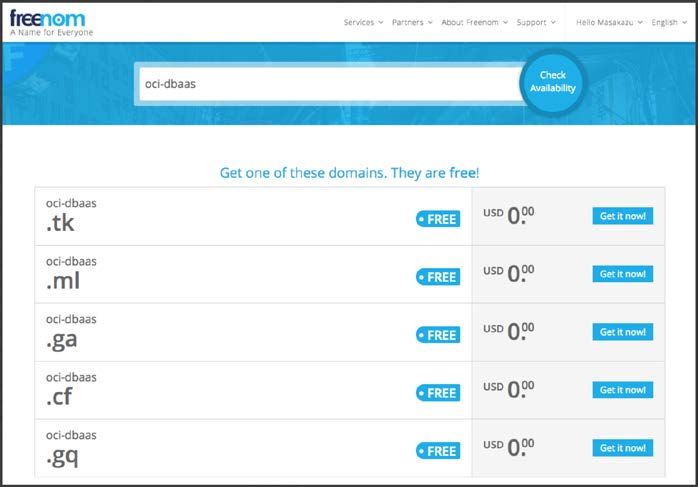The height and width of the screenshot is (487, 698).
Task: Click the Check Availability button
Action: 552,81
